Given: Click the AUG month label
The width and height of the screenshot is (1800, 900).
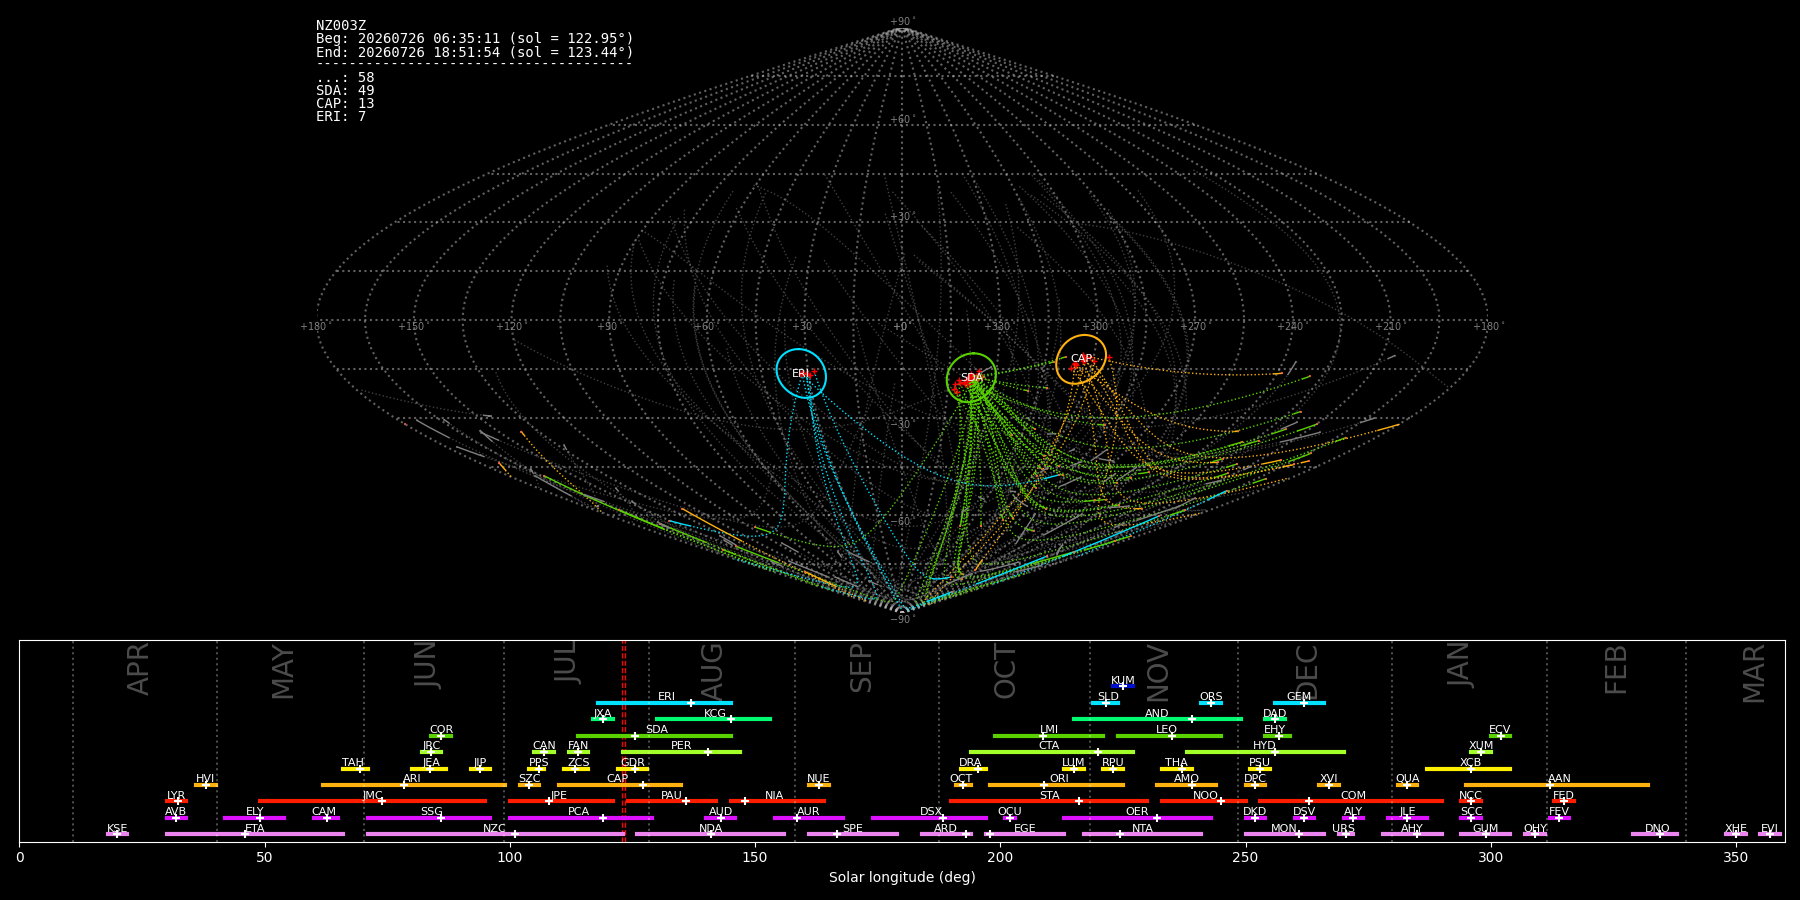Looking at the screenshot, I should 711,670.
